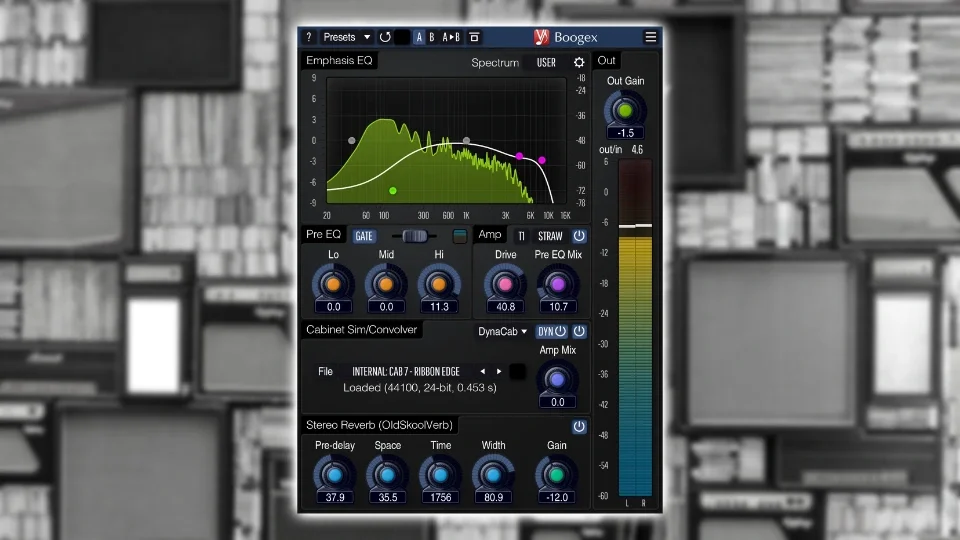Edit the reverb Gain value -12.0
This screenshot has width=960, height=540.
tap(557, 497)
